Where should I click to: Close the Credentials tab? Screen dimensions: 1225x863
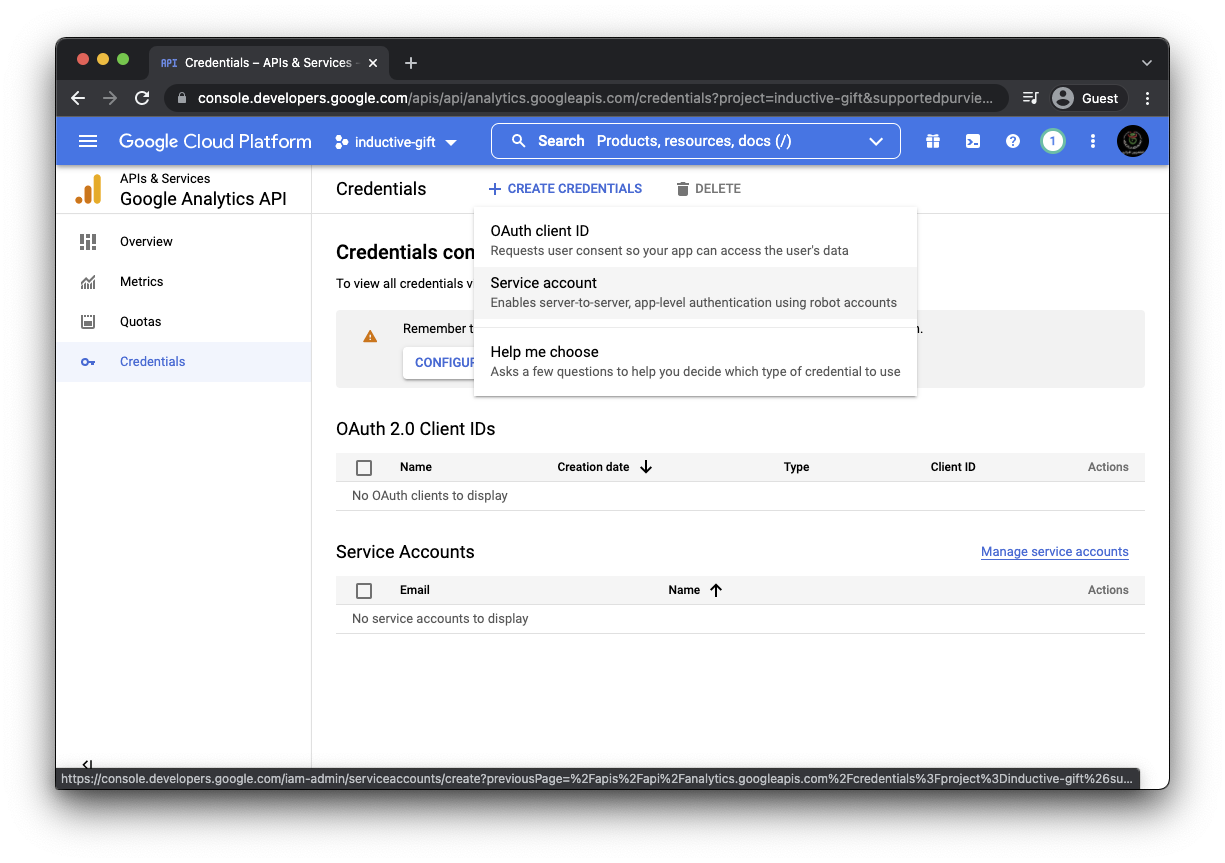click(373, 63)
